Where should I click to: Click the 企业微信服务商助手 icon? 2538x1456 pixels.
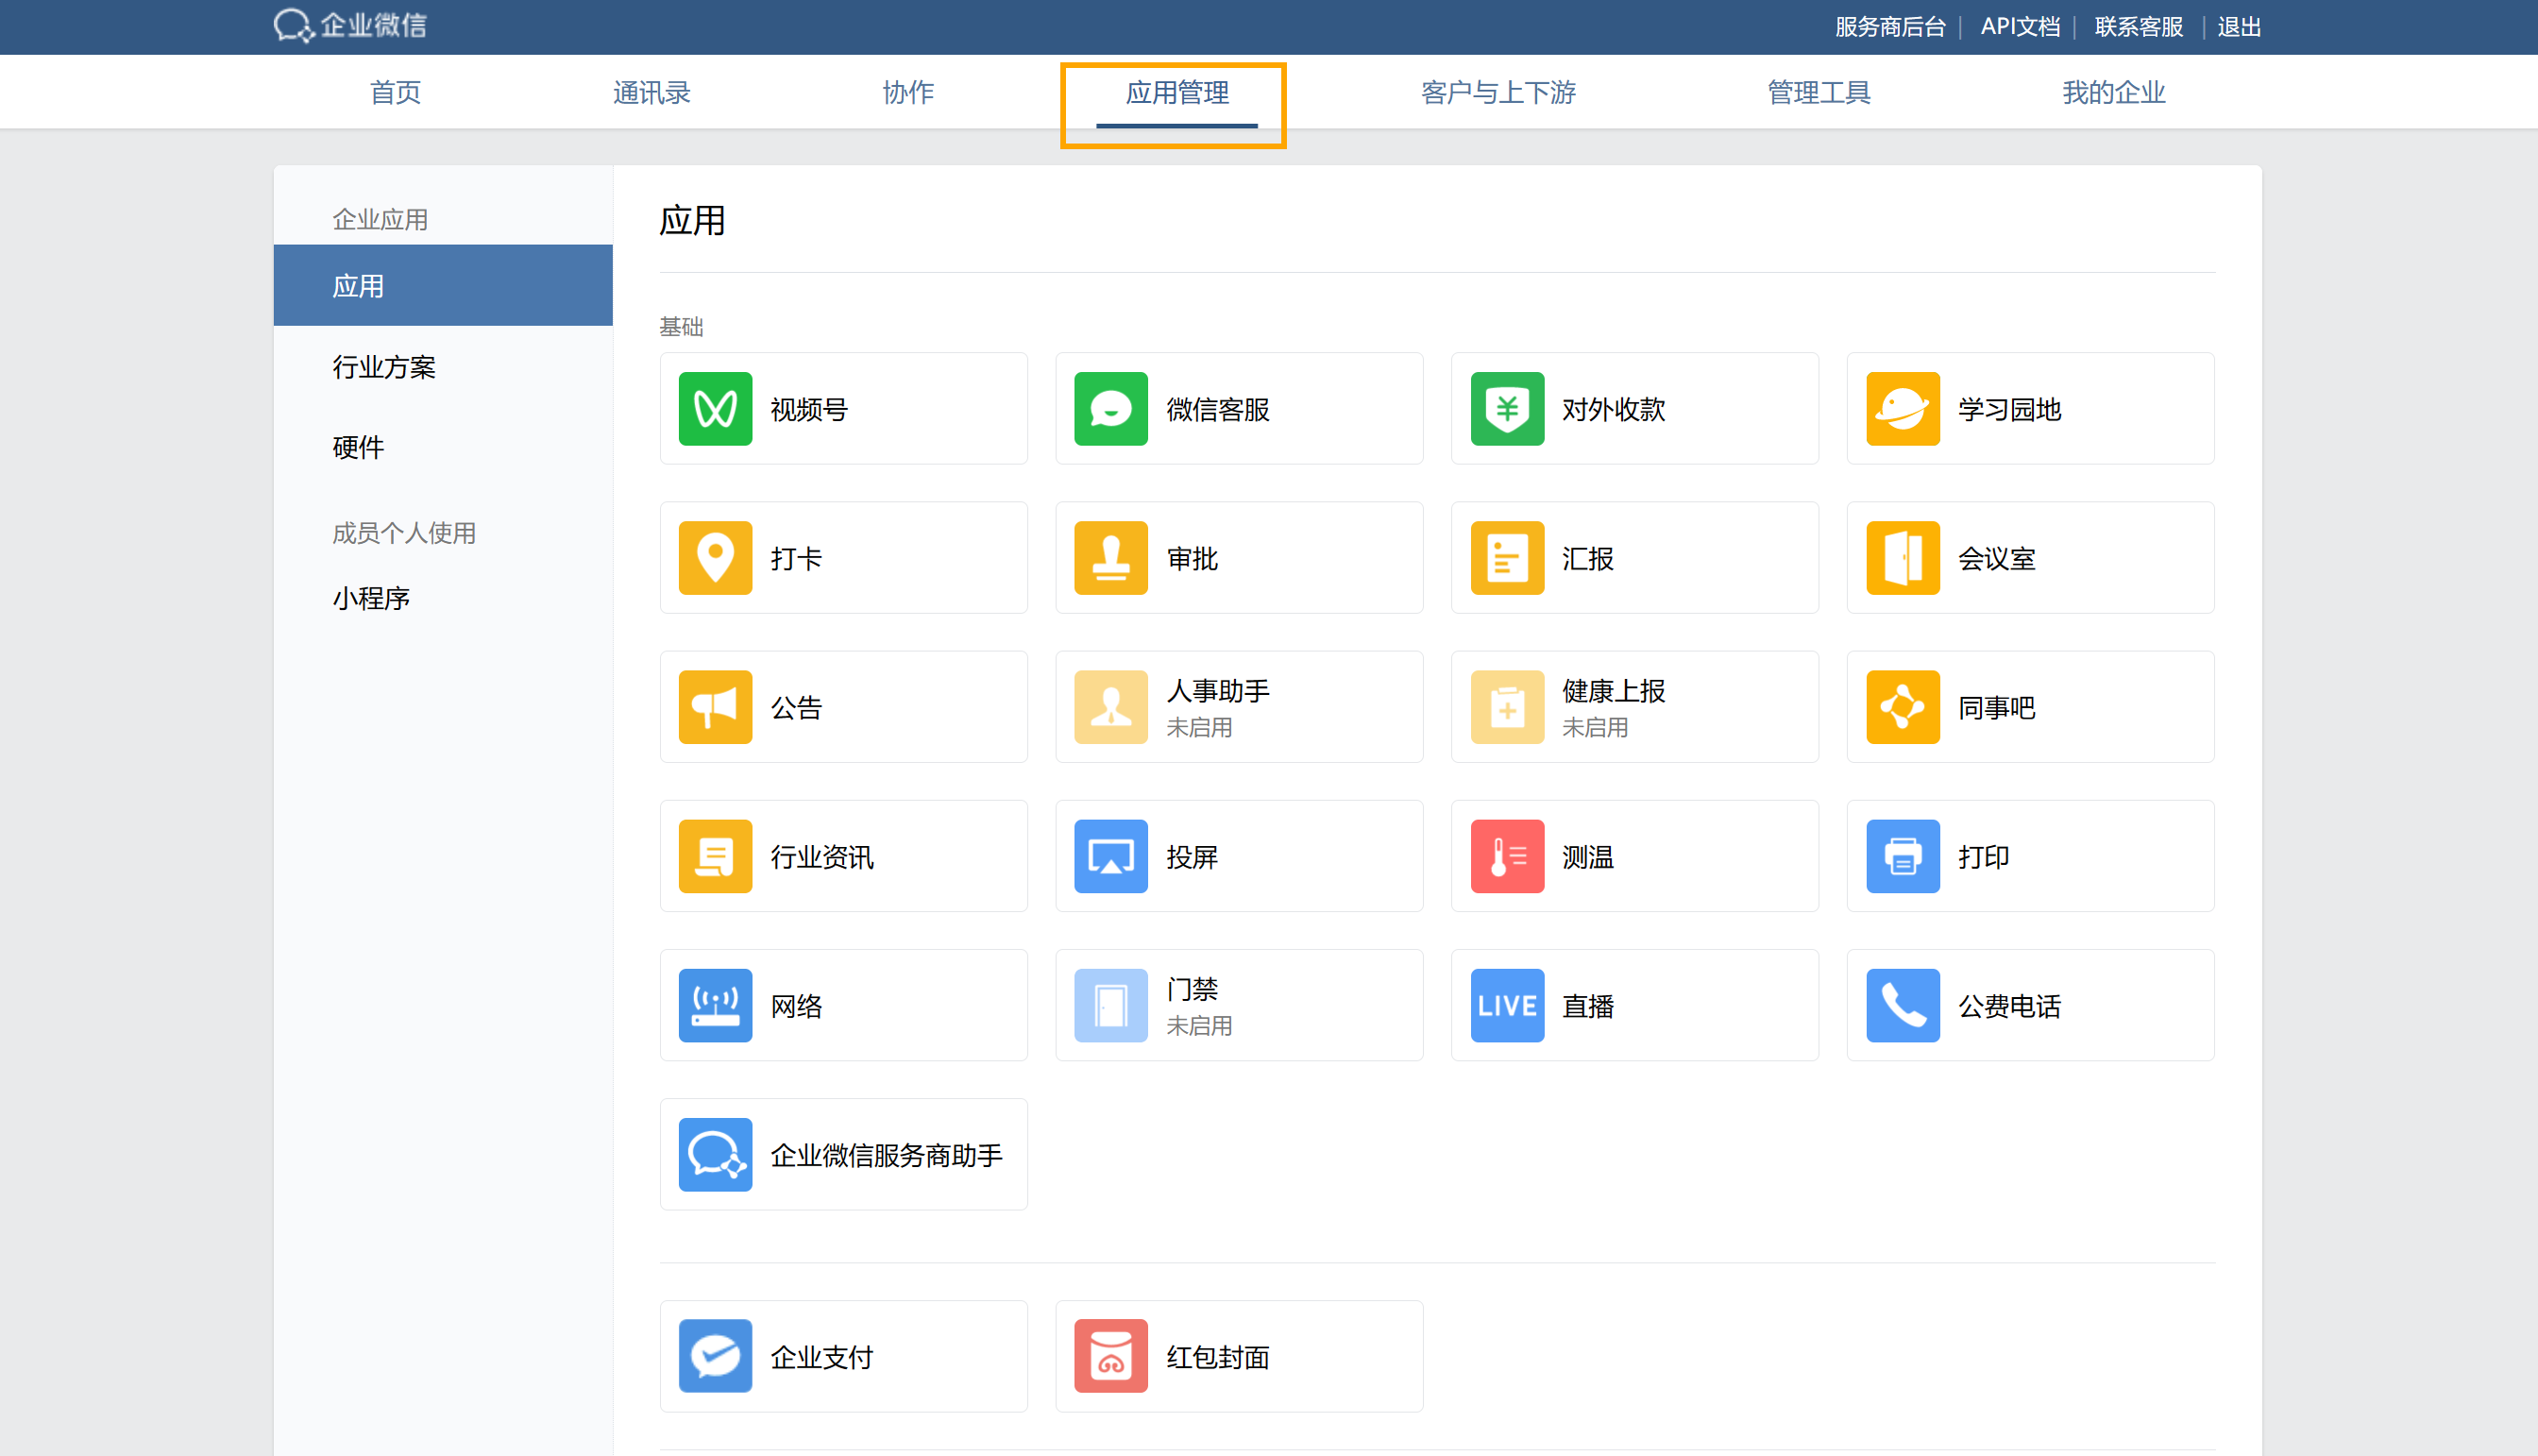(715, 1154)
